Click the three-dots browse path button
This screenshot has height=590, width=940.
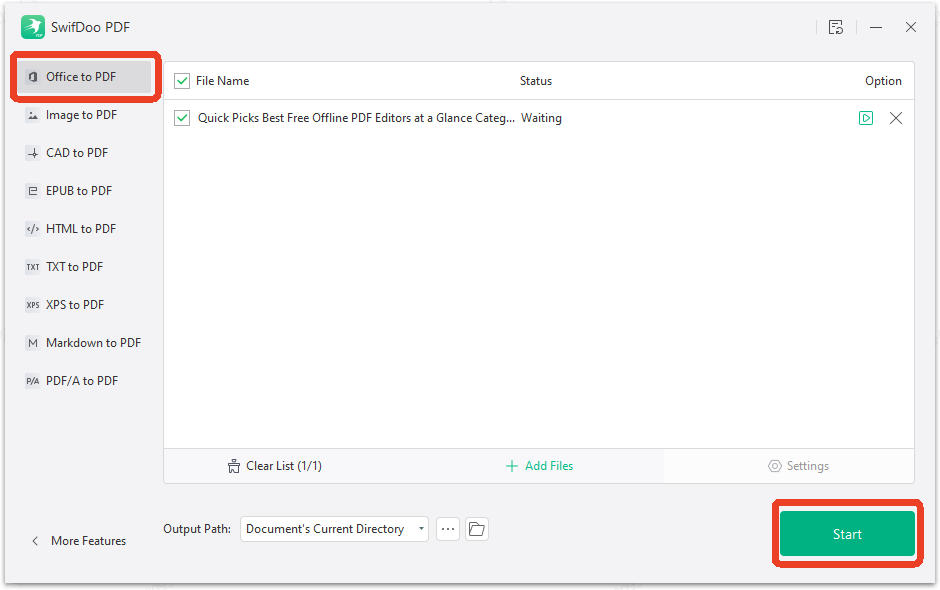pos(448,529)
